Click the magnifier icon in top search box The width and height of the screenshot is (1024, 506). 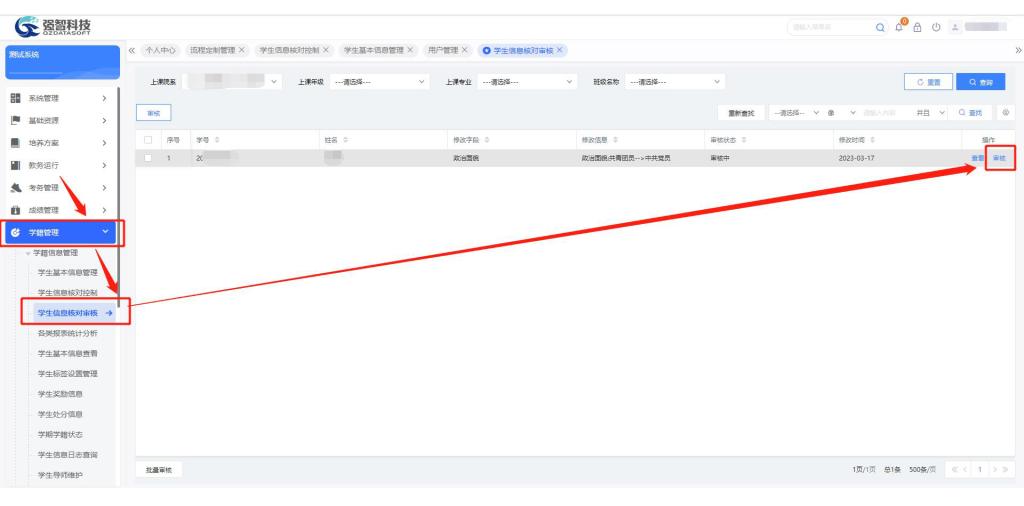click(x=881, y=27)
